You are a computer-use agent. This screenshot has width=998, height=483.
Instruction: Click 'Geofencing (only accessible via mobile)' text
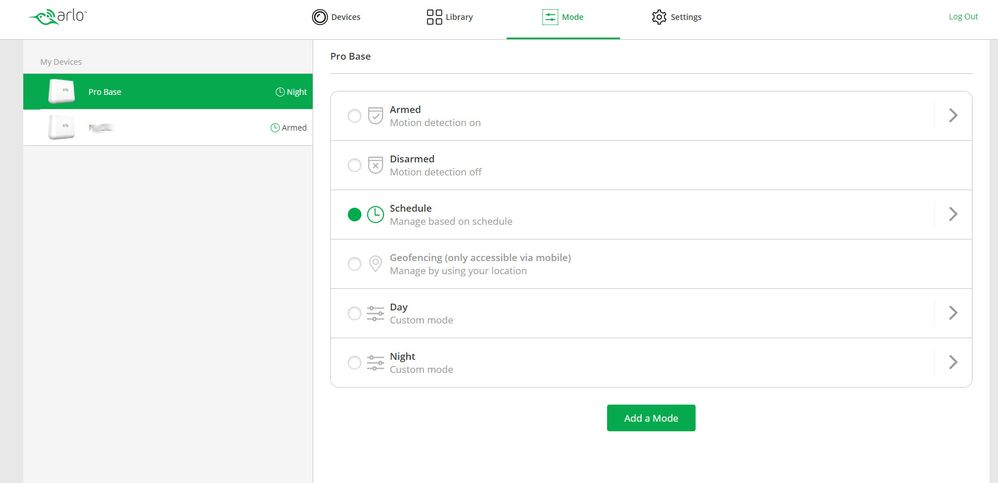click(x=480, y=258)
